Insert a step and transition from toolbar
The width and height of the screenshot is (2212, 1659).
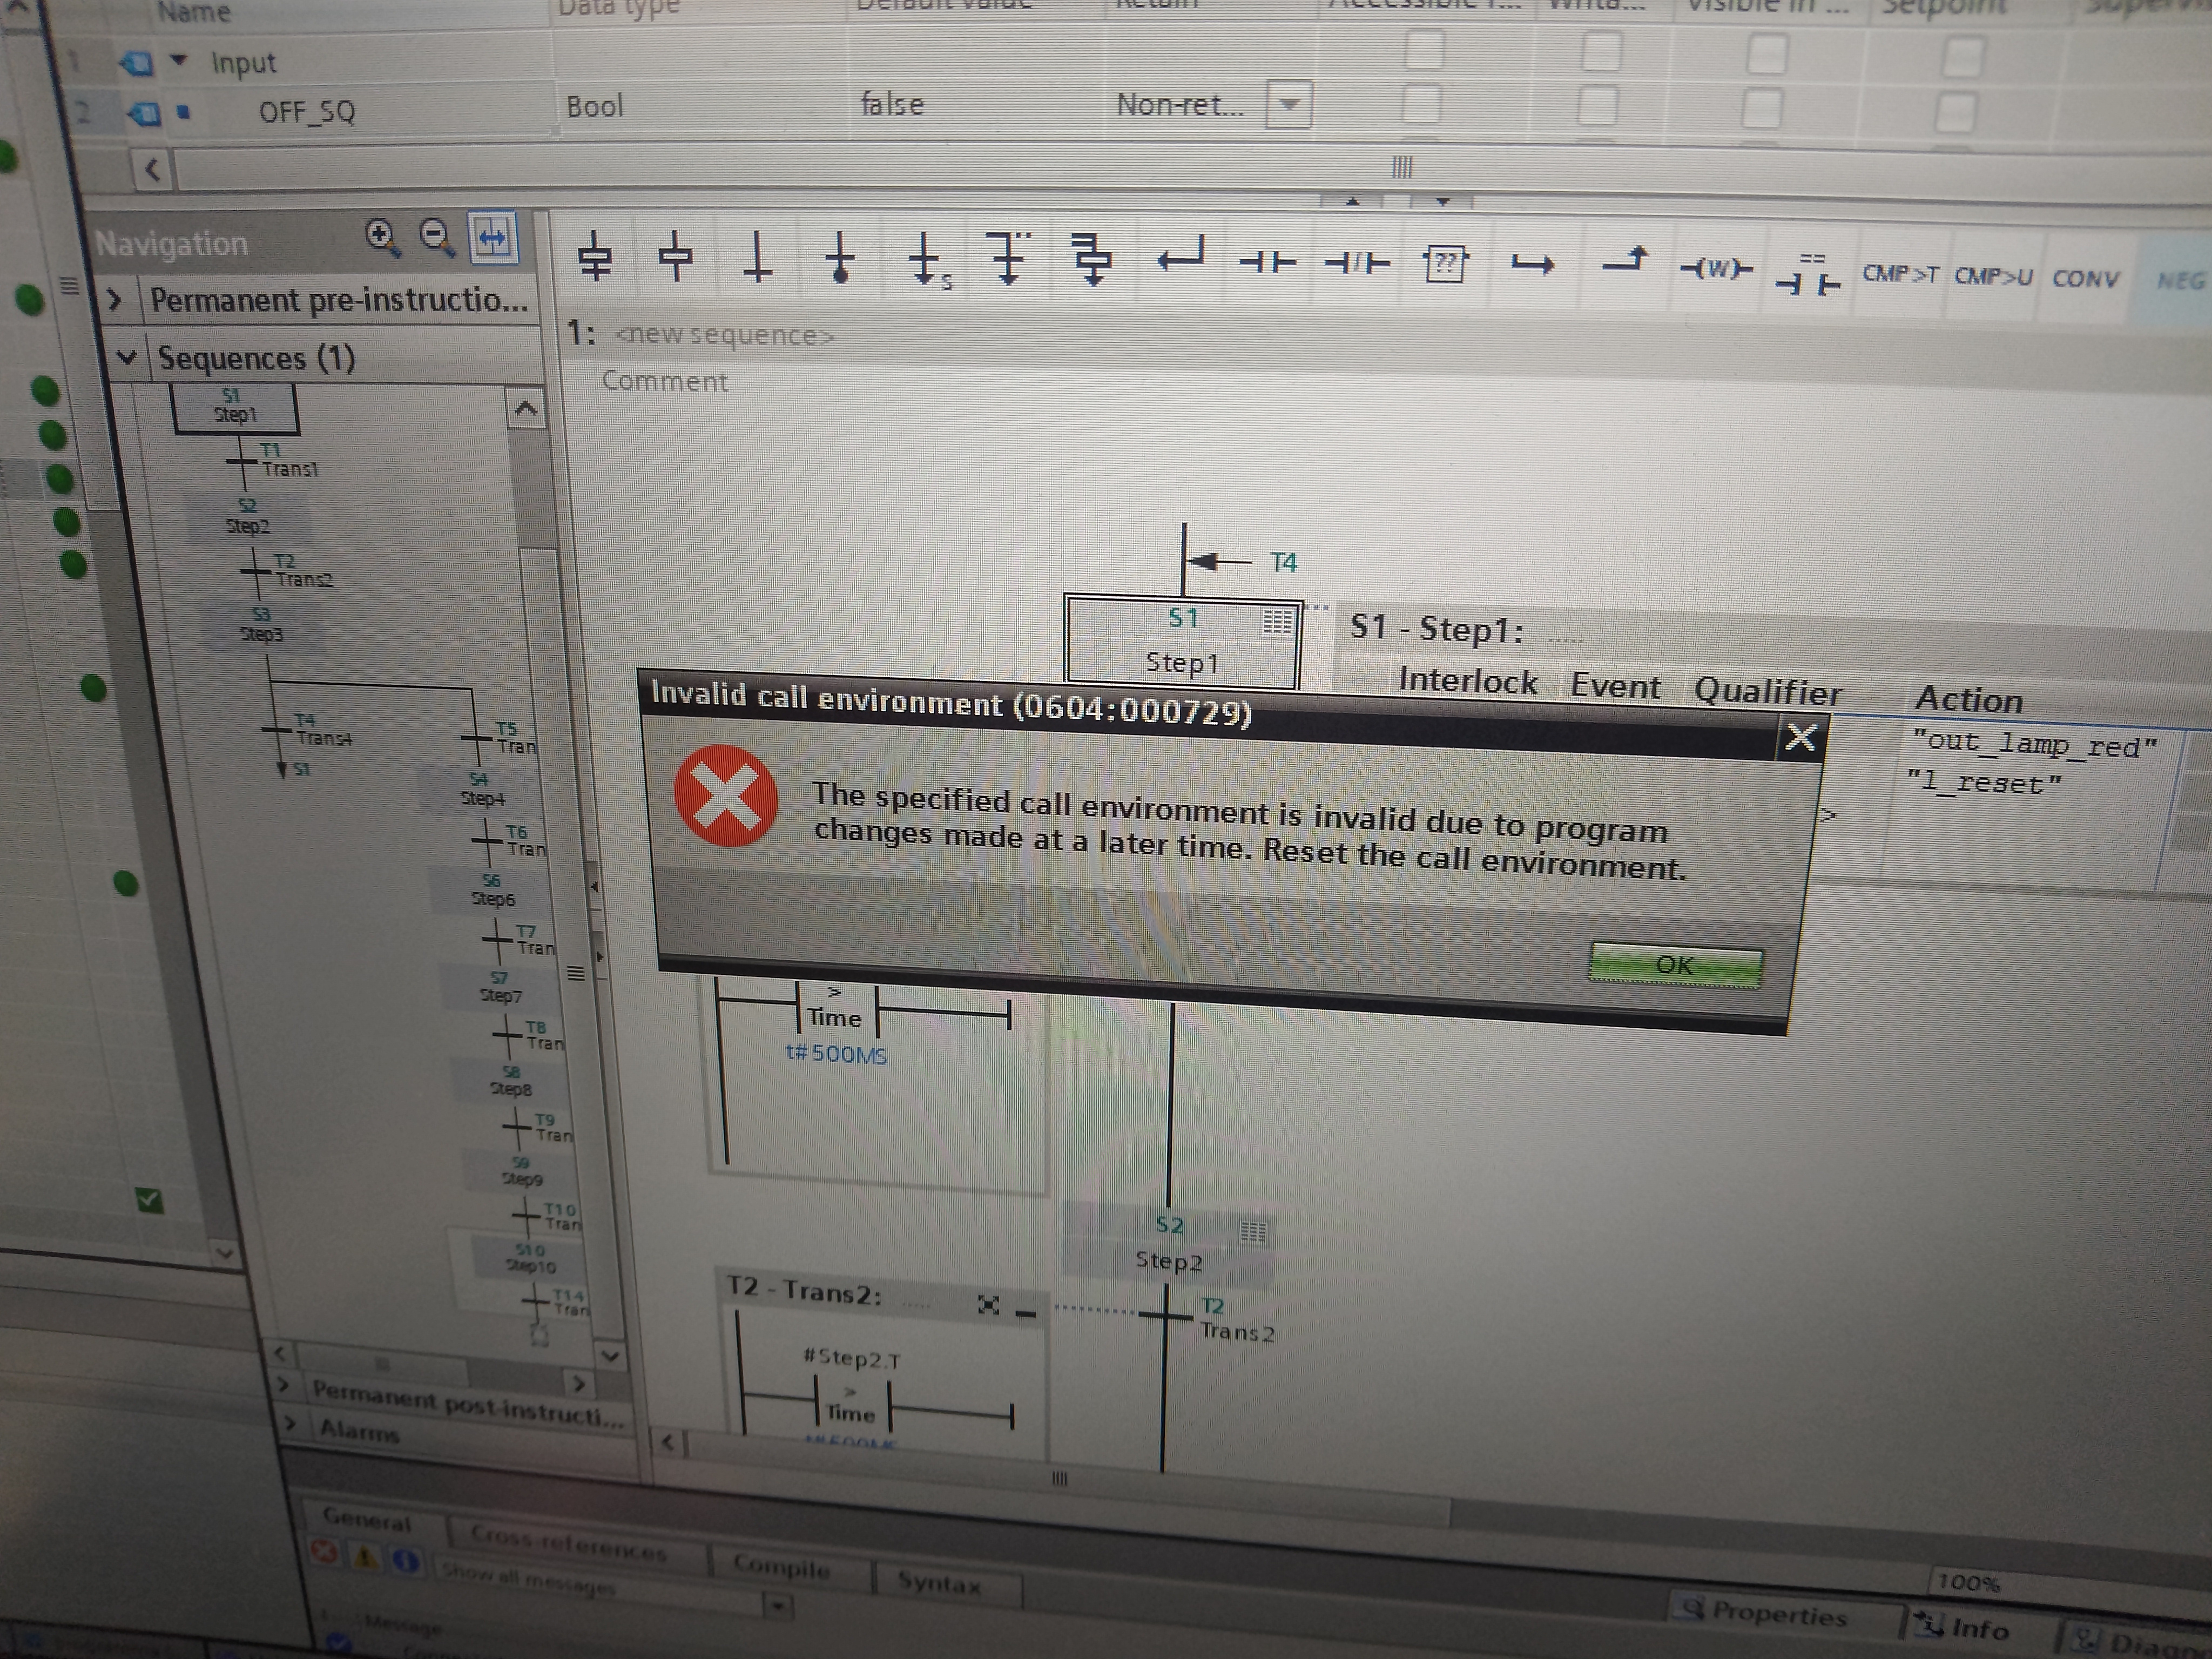pyautogui.click(x=595, y=257)
